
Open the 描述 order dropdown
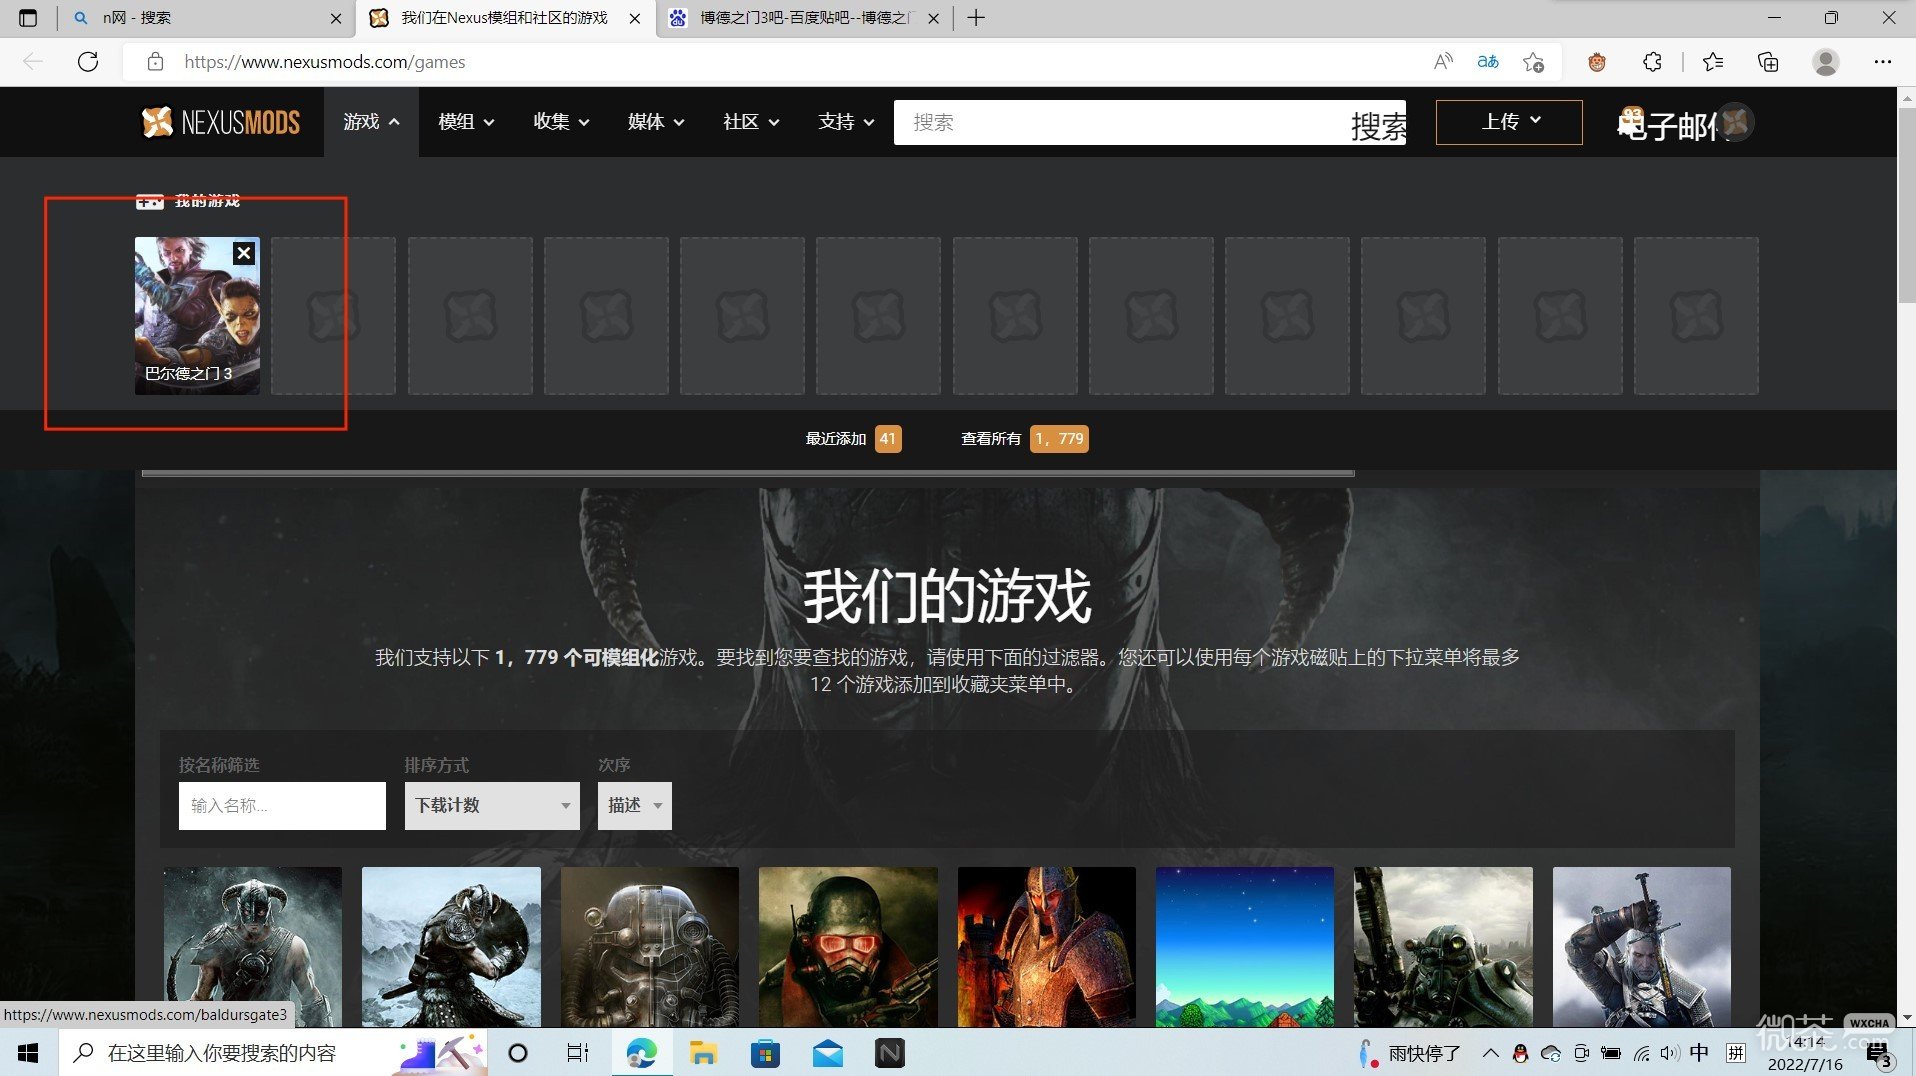tap(634, 806)
